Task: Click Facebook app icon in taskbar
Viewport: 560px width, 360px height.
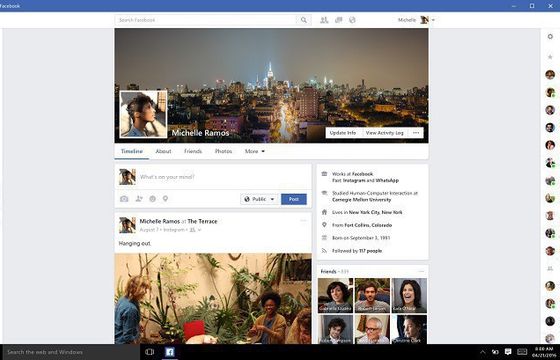Action: pyautogui.click(x=170, y=352)
